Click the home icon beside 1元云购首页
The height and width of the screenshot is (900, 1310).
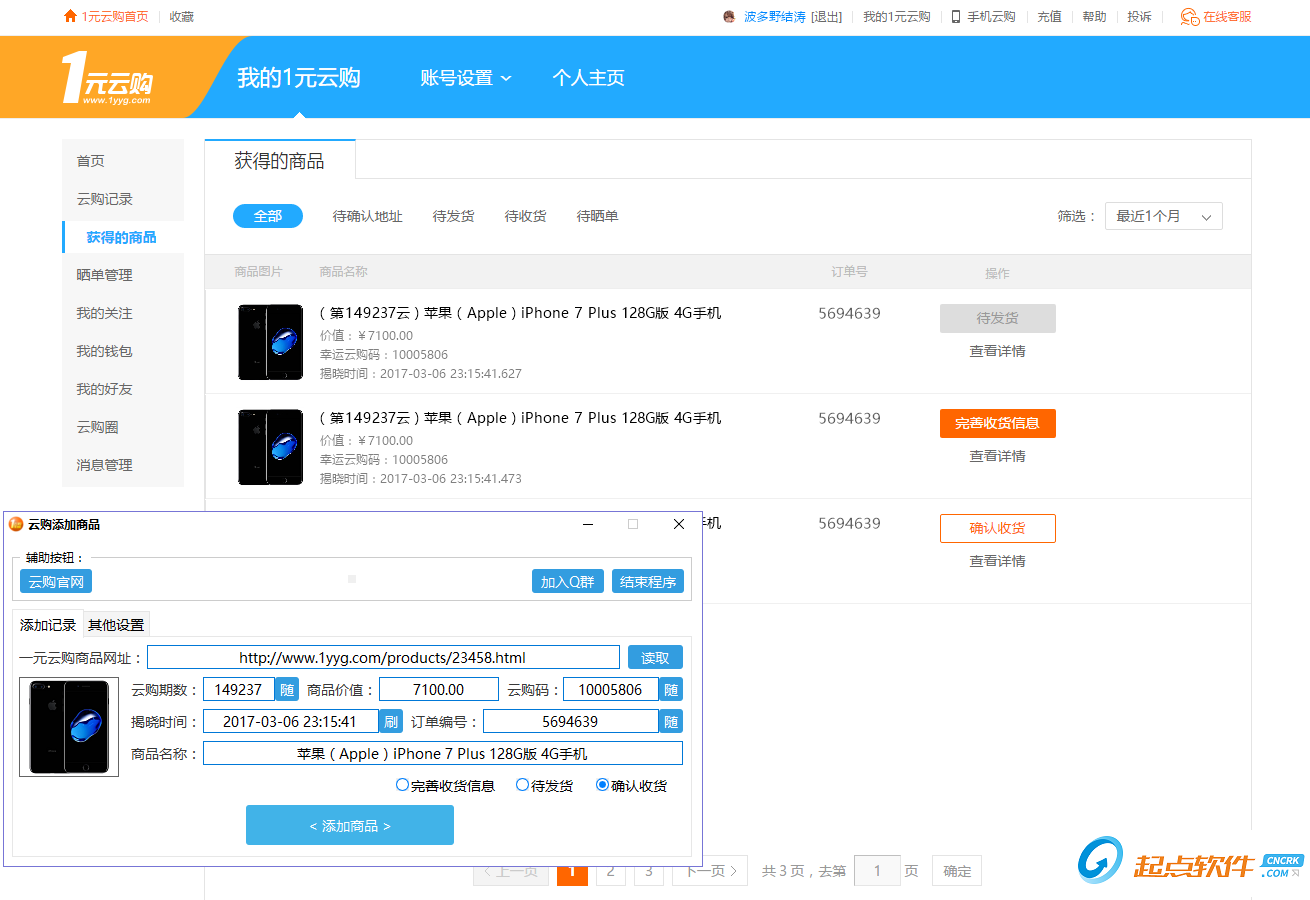(x=70, y=16)
